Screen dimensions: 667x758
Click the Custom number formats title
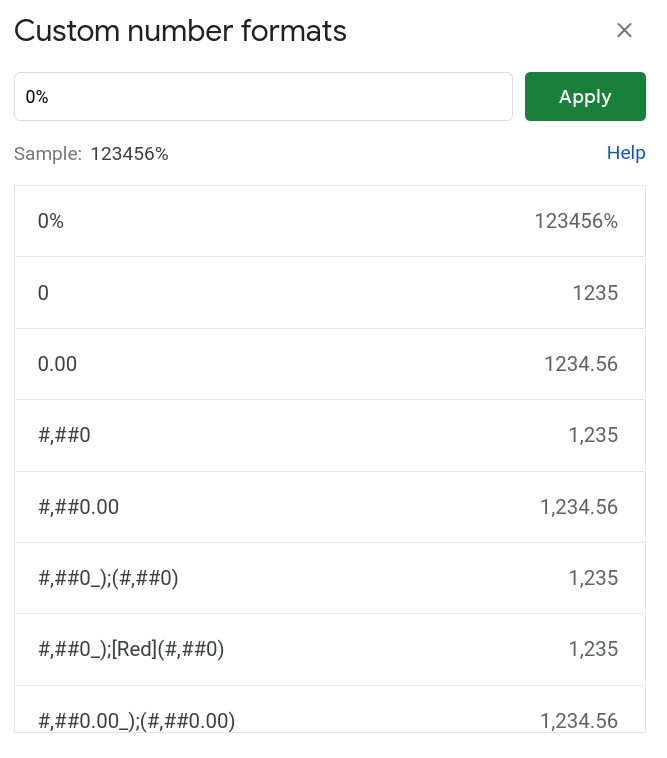[180, 31]
